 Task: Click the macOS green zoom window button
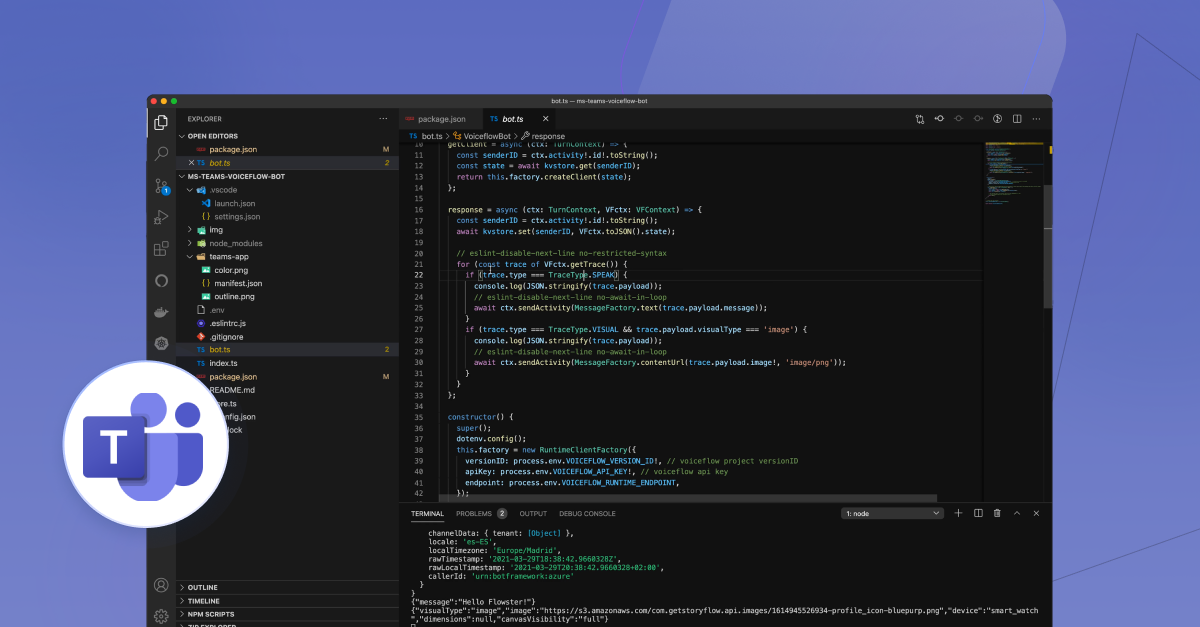click(174, 101)
